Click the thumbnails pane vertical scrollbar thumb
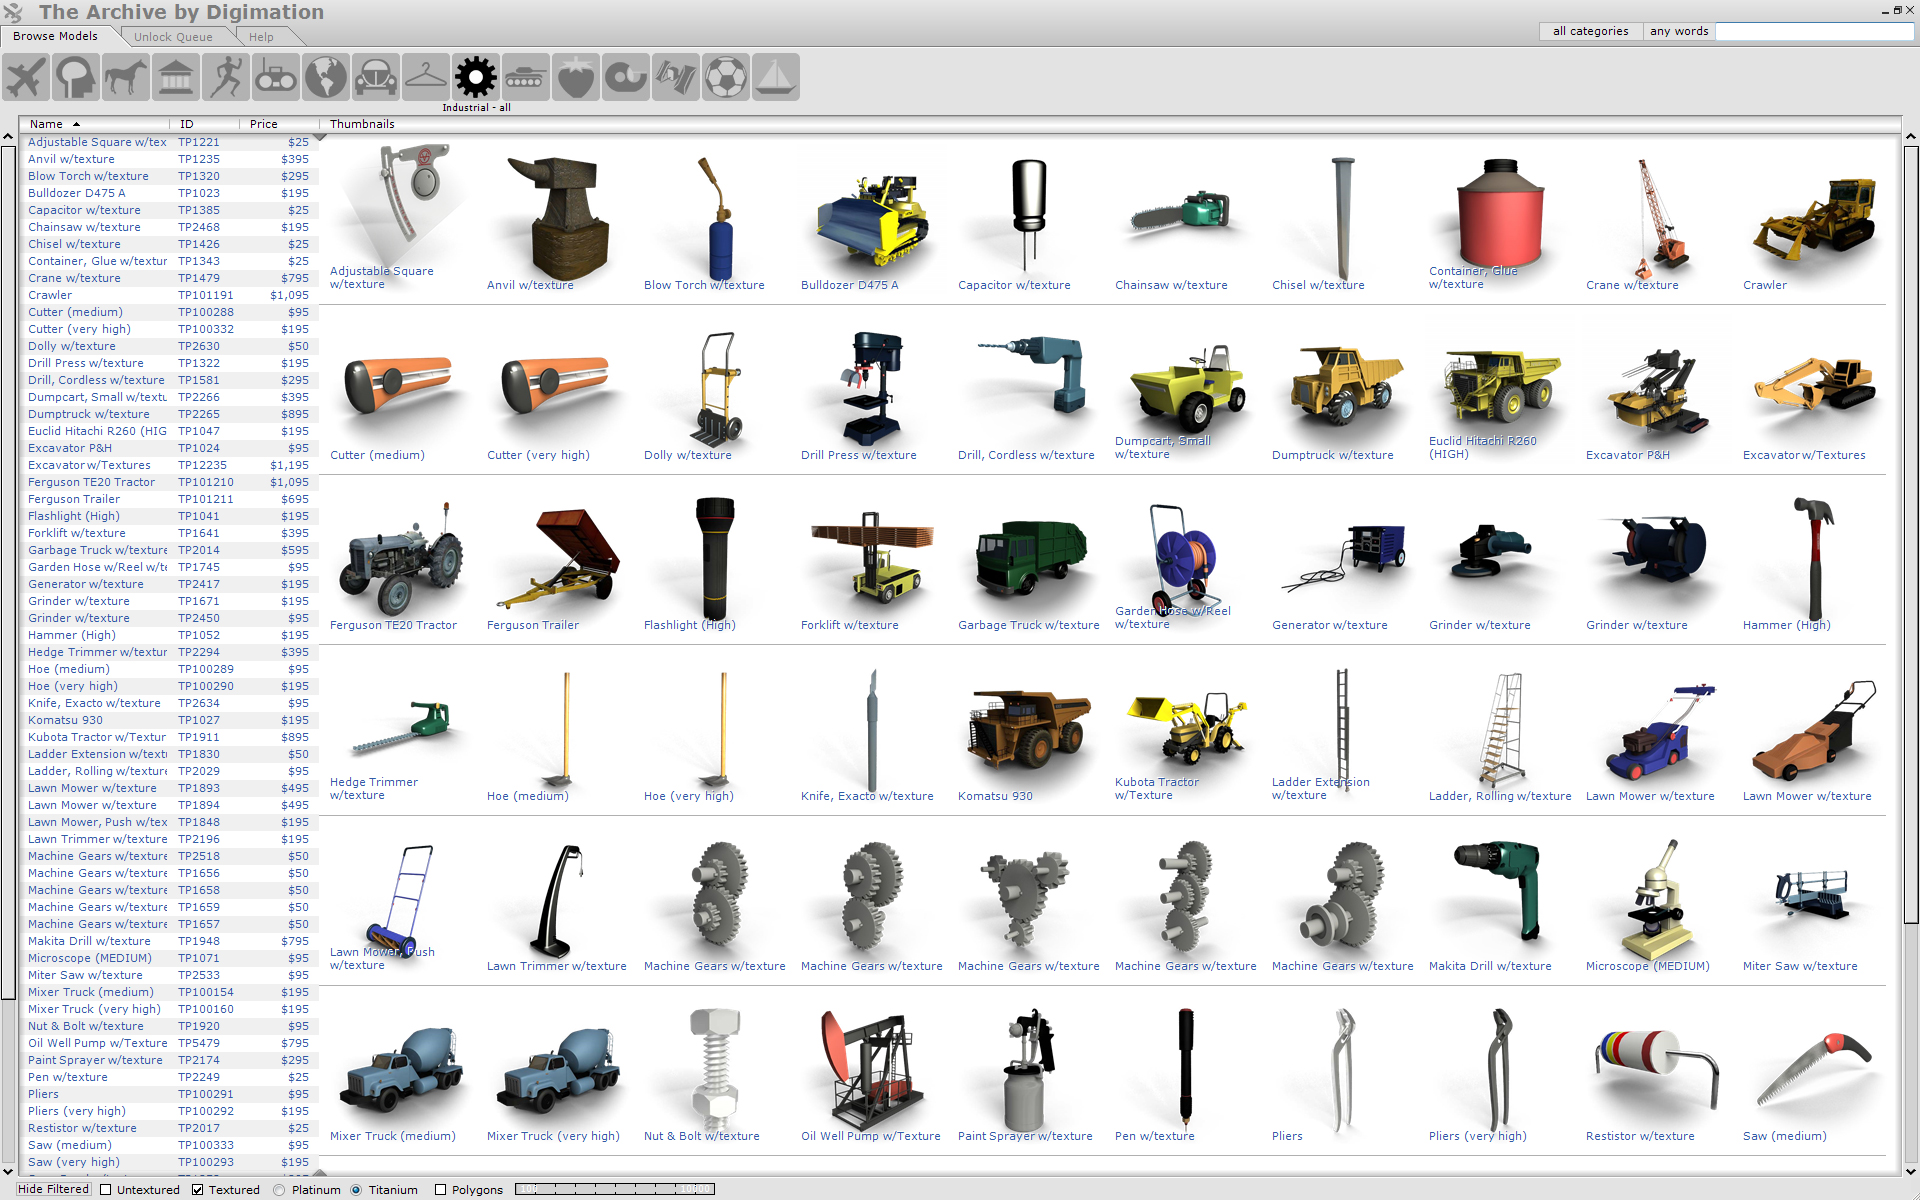Viewport: 1920px width, 1200px height. pos(1911,535)
